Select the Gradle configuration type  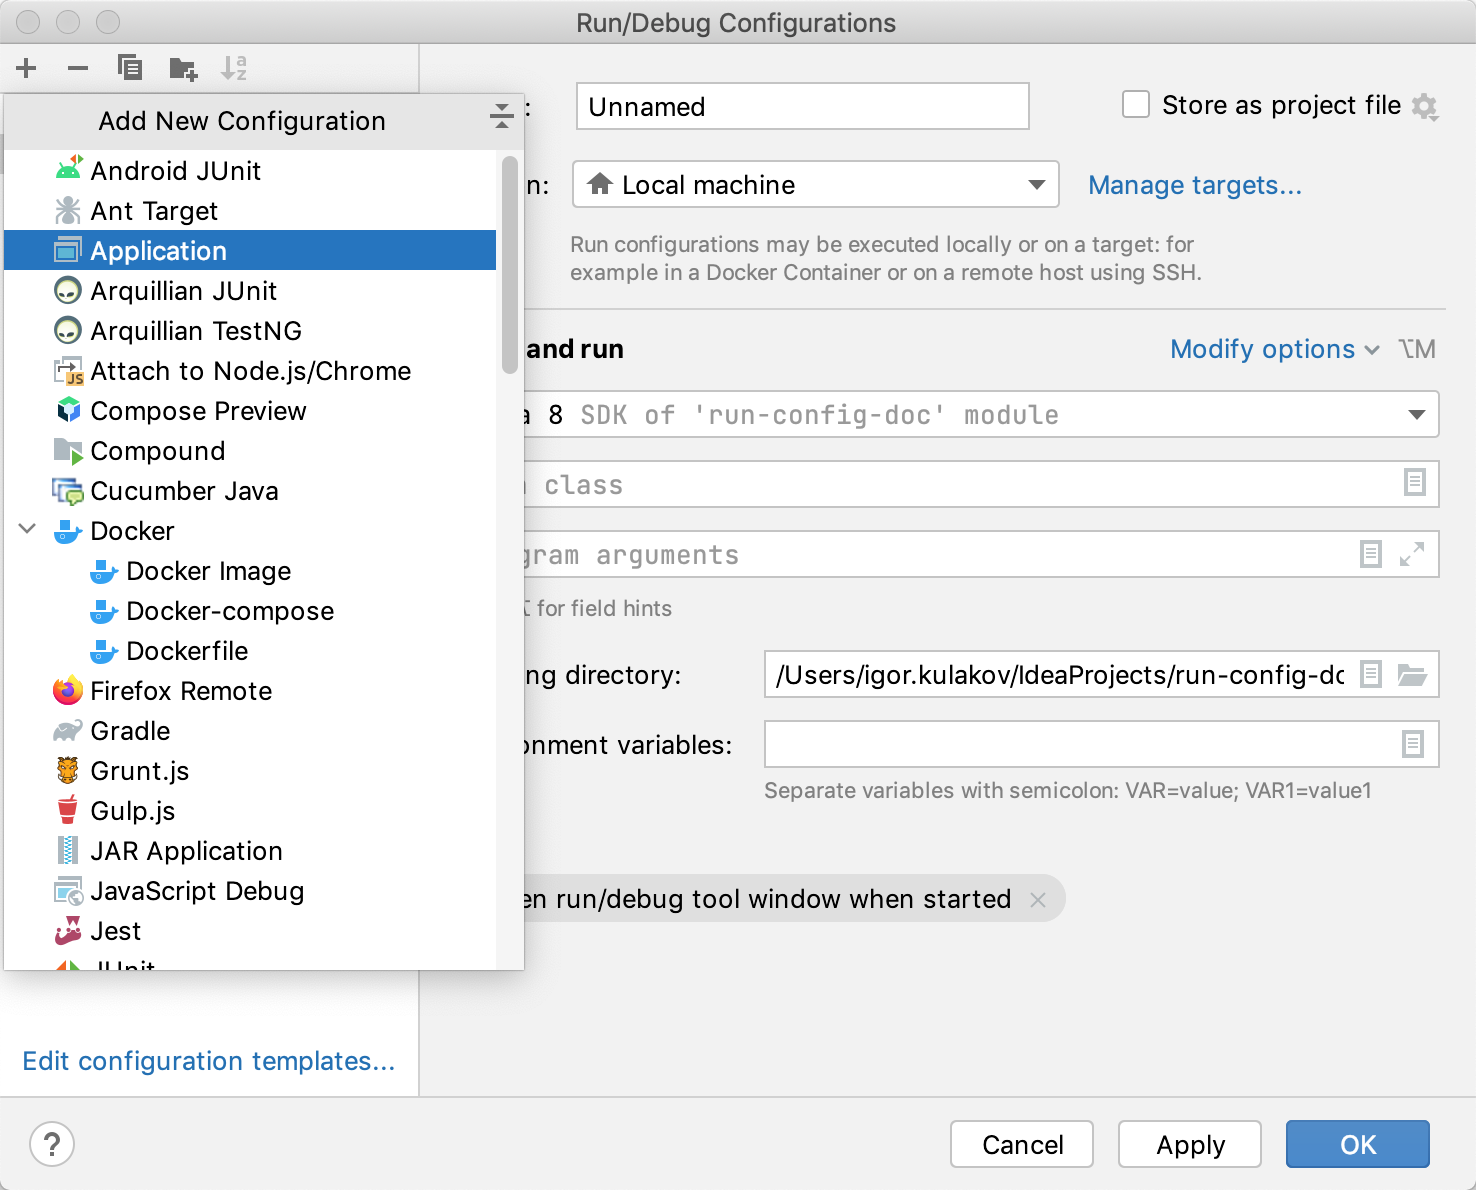point(130,730)
